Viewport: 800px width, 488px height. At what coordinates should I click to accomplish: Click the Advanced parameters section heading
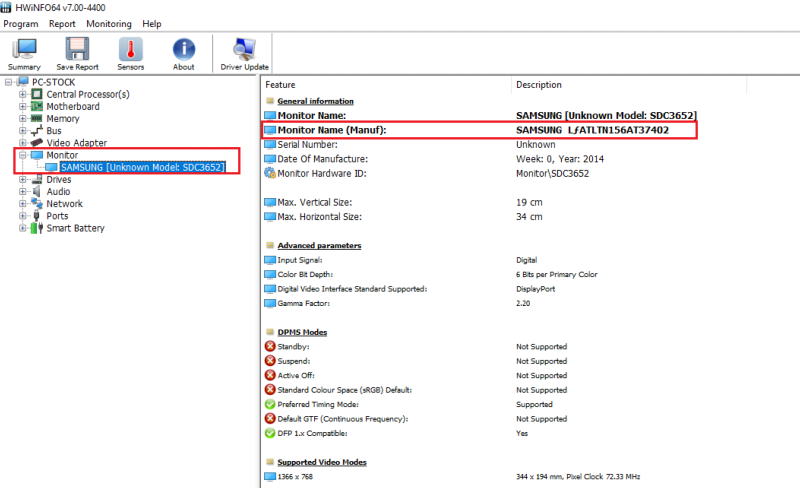[x=319, y=246]
